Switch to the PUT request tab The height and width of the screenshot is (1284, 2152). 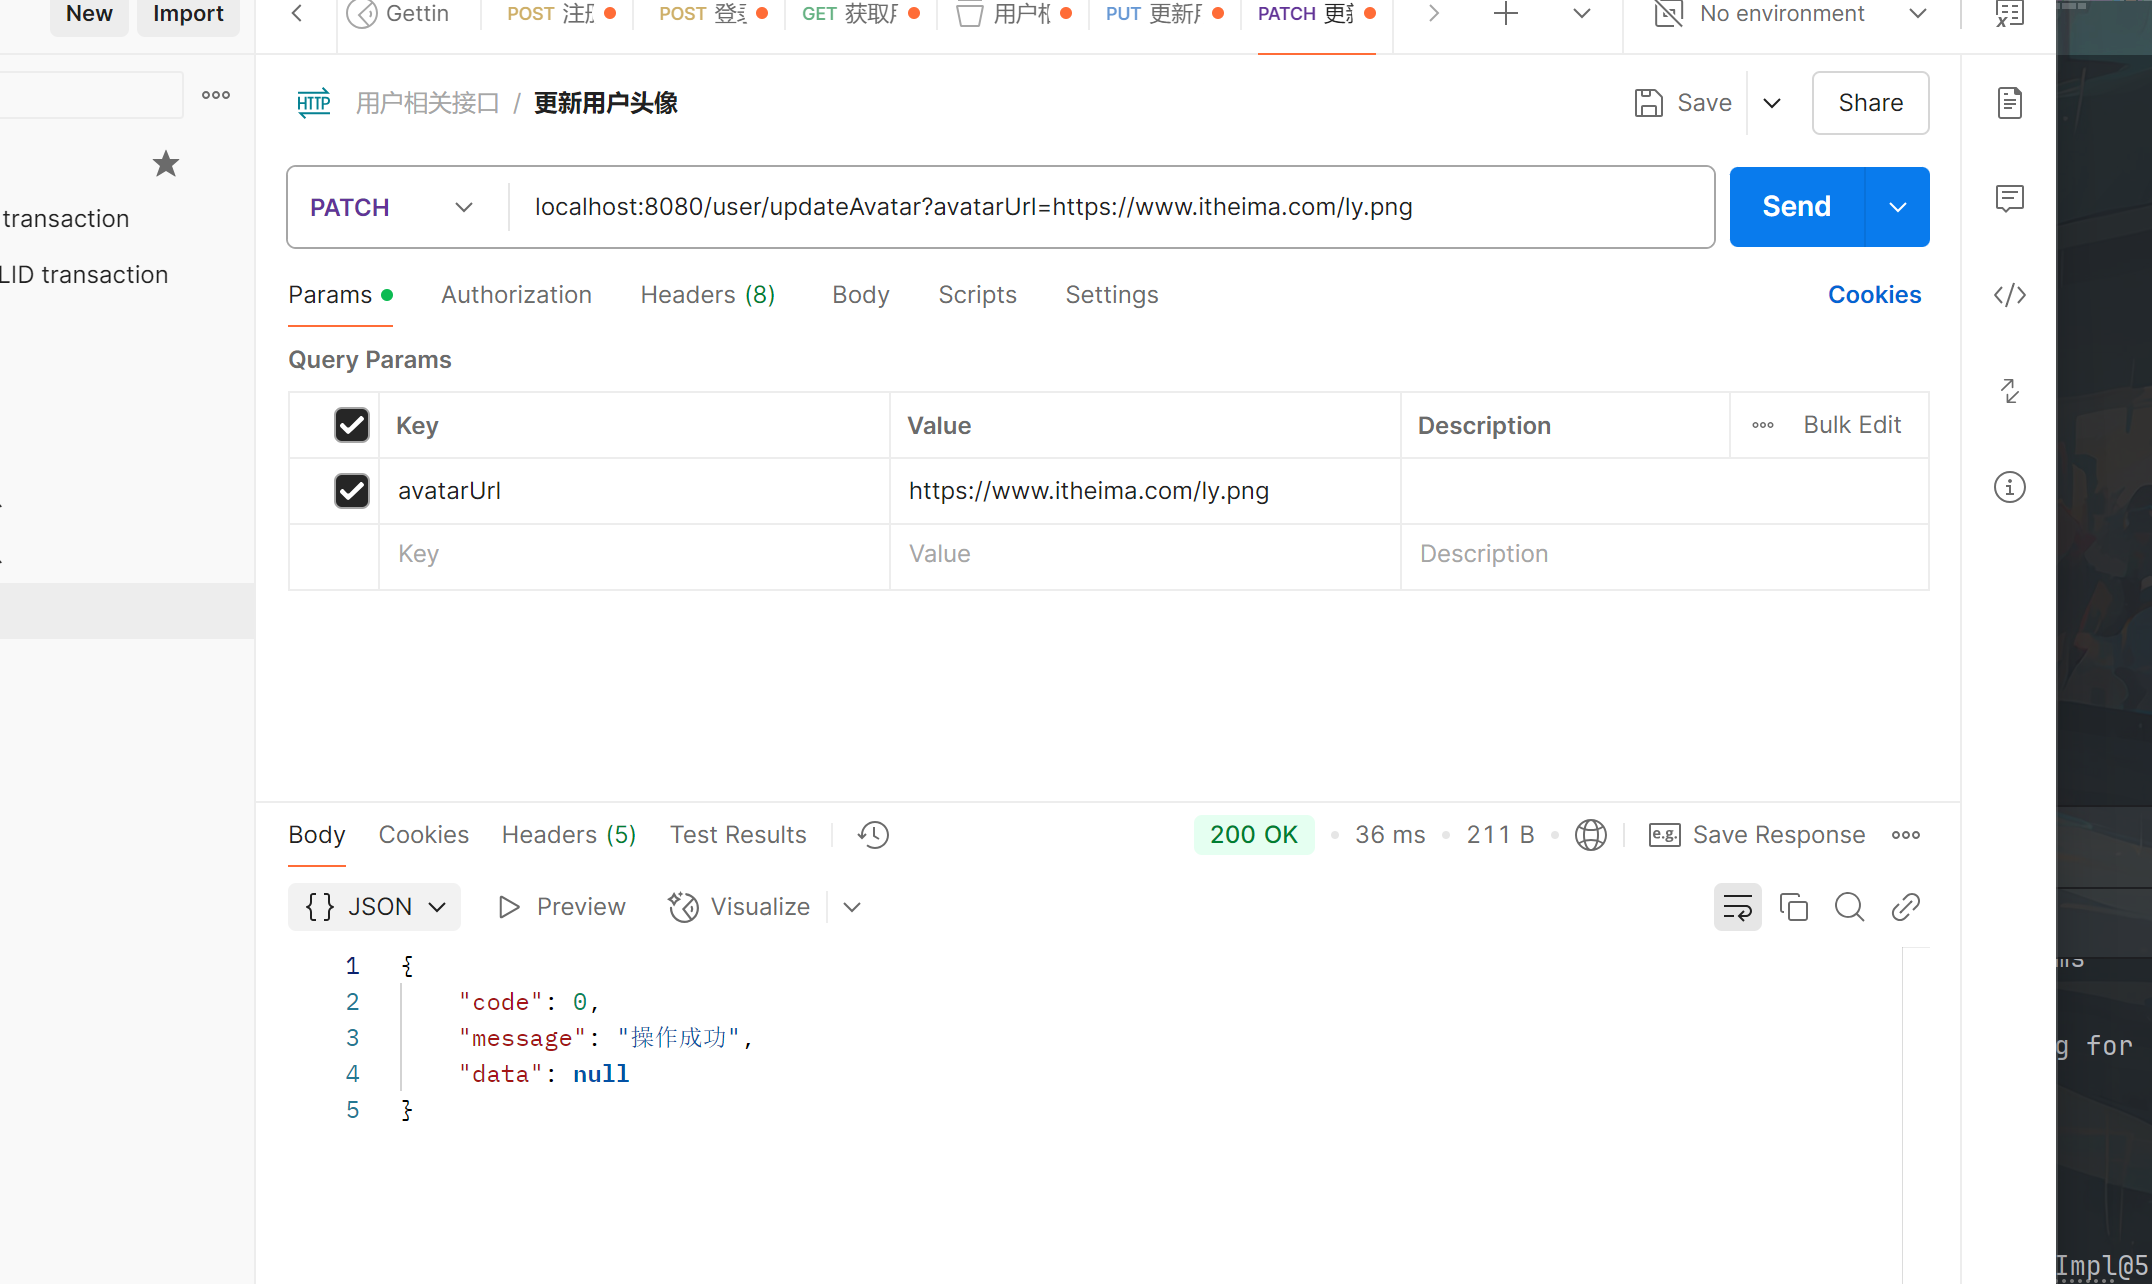(x=1164, y=14)
